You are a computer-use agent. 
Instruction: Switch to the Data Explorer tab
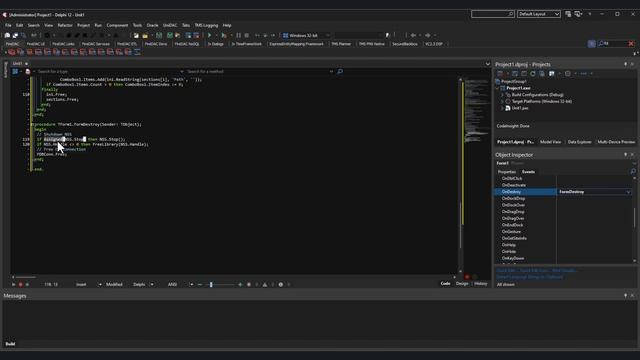click(x=580, y=142)
